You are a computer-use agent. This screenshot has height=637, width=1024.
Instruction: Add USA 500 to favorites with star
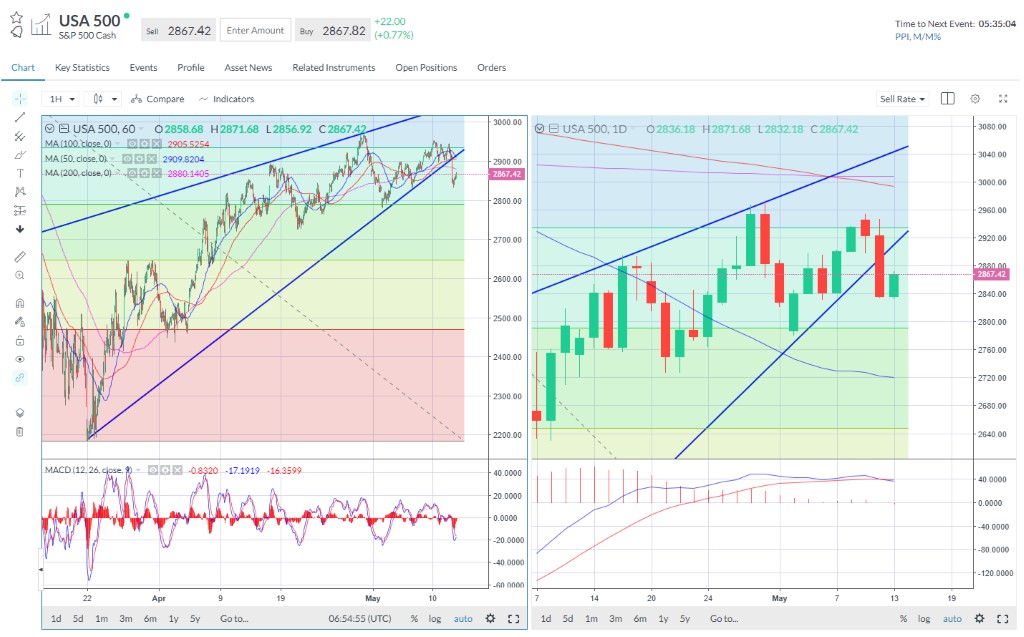click(16, 18)
